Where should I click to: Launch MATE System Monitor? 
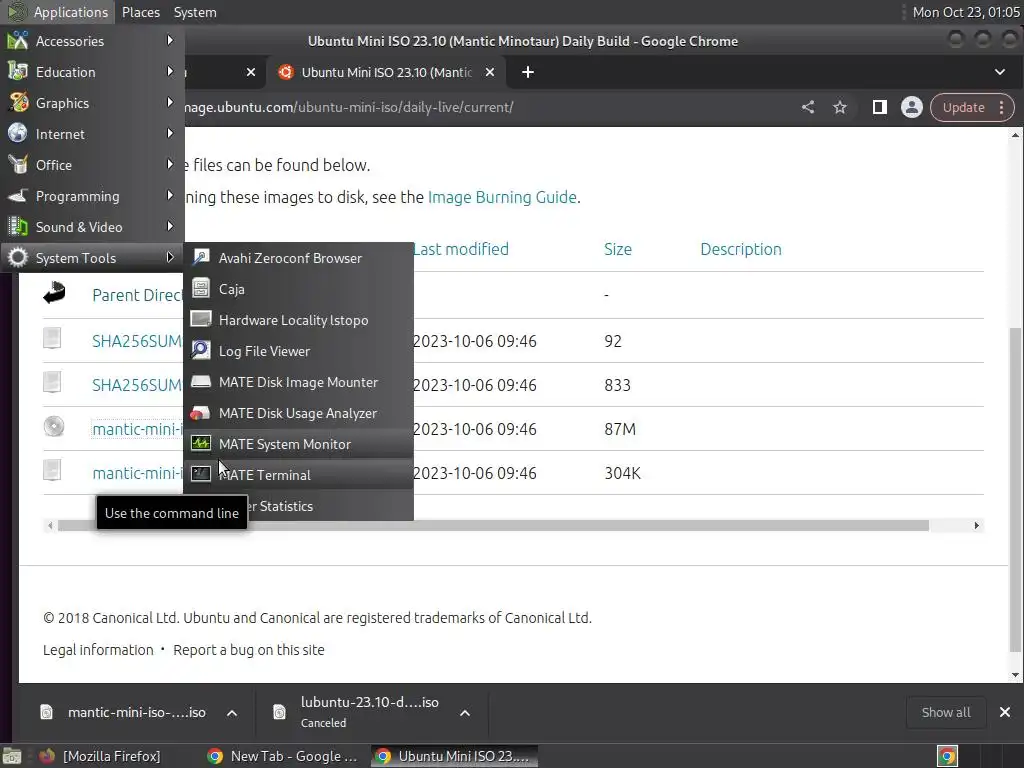coord(298,444)
